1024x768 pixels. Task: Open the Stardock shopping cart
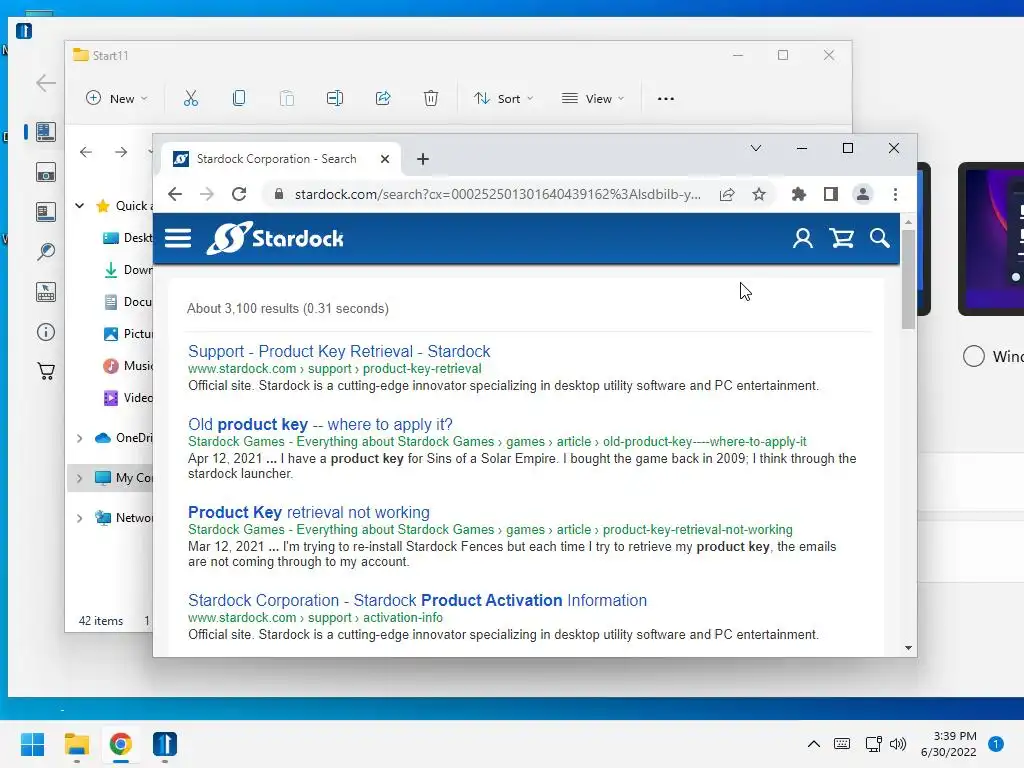(842, 238)
